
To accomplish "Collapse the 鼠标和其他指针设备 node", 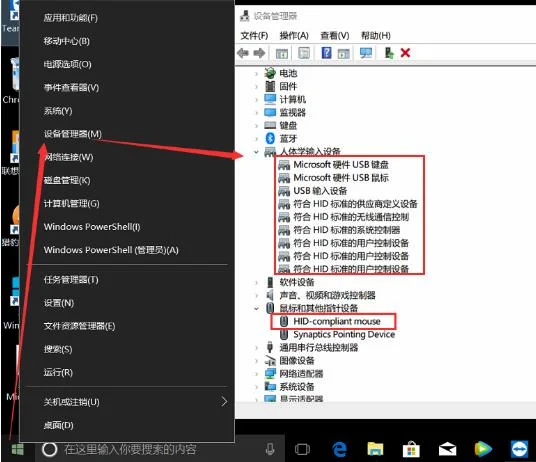I will click(256, 309).
